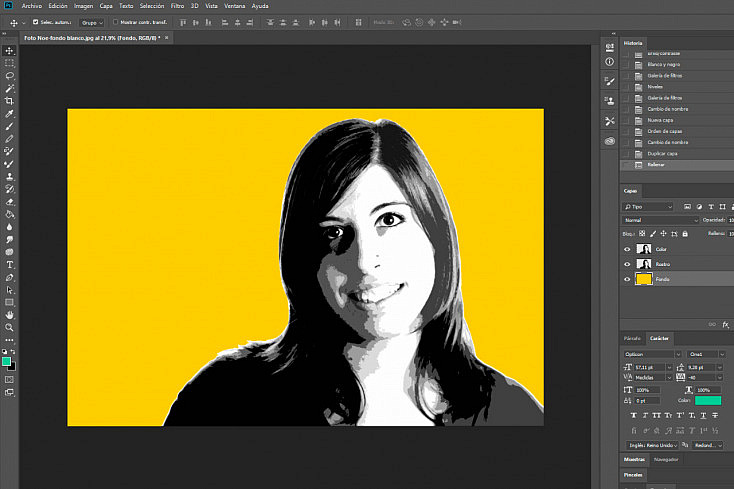Toggle Quick Mask mode icon

click(9, 380)
